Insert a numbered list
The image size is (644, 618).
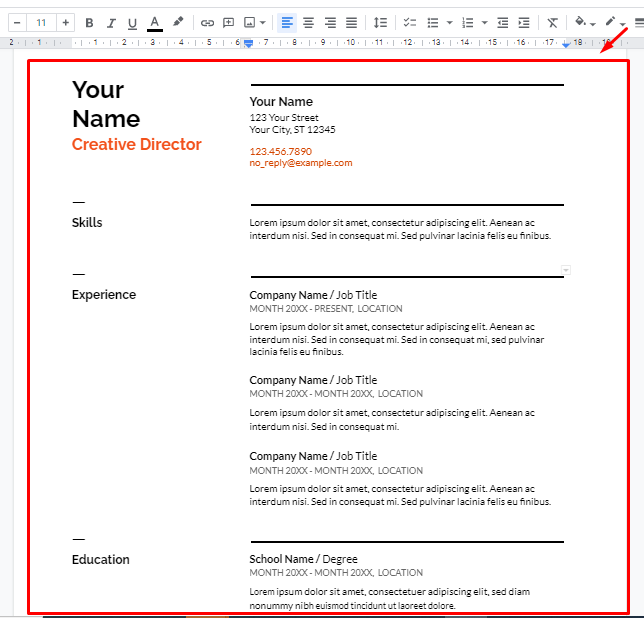(x=467, y=23)
